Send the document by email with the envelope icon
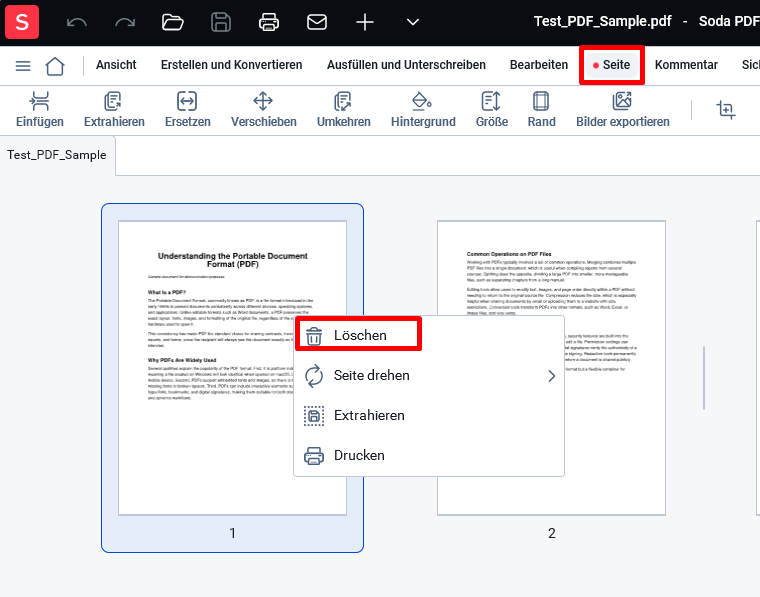Image resolution: width=760 pixels, height=597 pixels. click(x=317, y=22)
